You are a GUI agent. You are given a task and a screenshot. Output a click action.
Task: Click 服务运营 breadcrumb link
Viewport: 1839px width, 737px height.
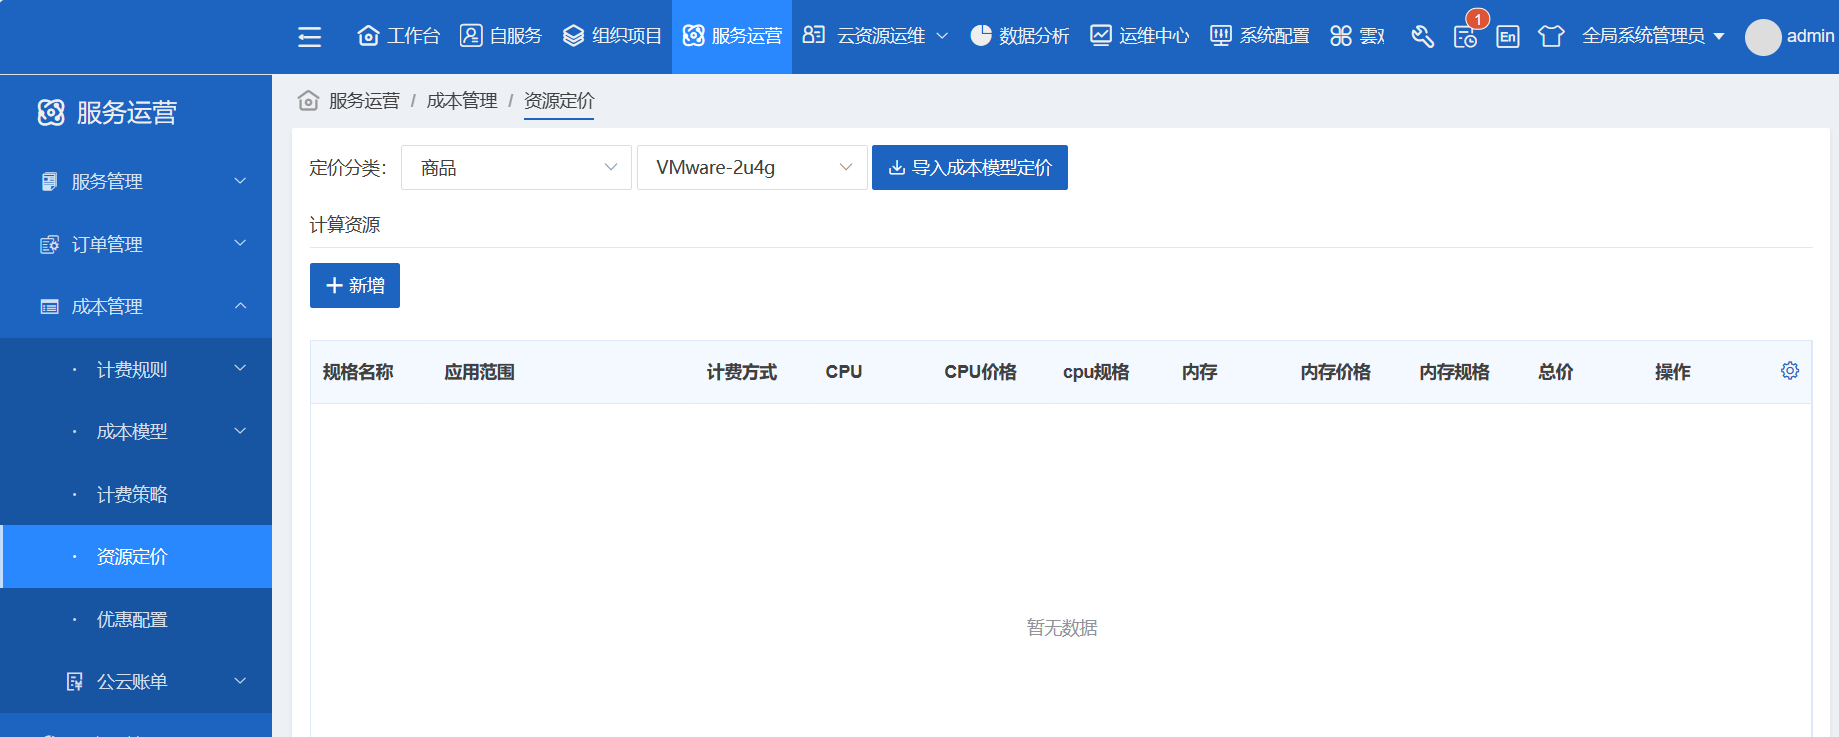[364, 101]
